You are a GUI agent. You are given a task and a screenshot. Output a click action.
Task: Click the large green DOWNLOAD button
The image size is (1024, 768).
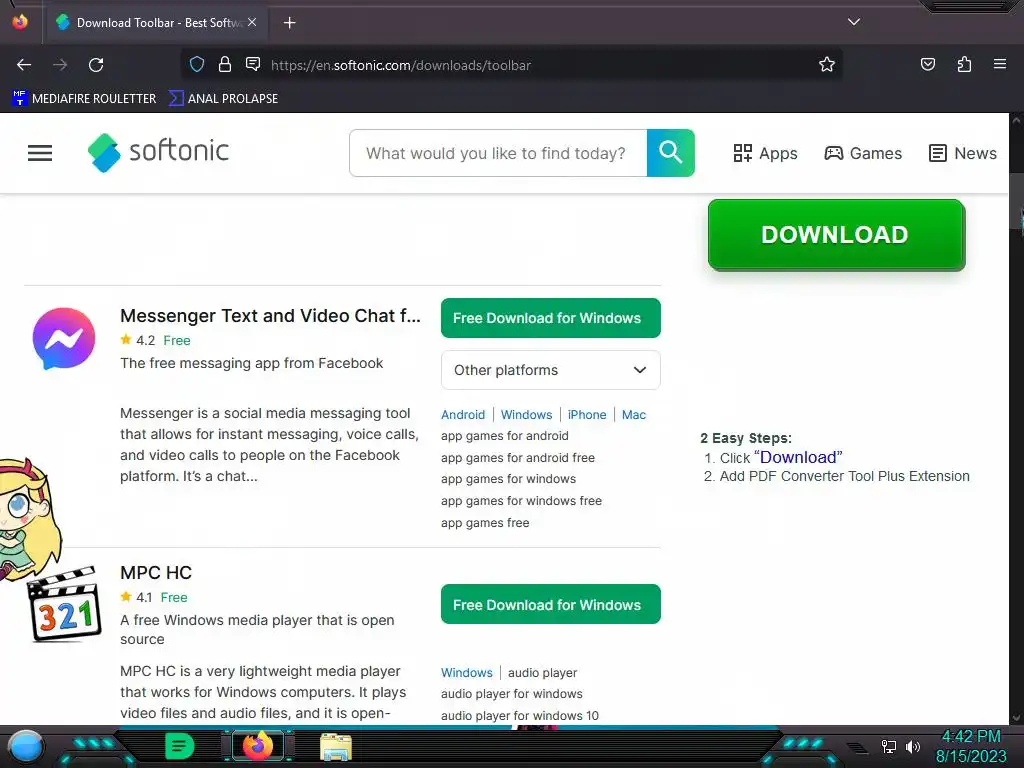point(836,234)
